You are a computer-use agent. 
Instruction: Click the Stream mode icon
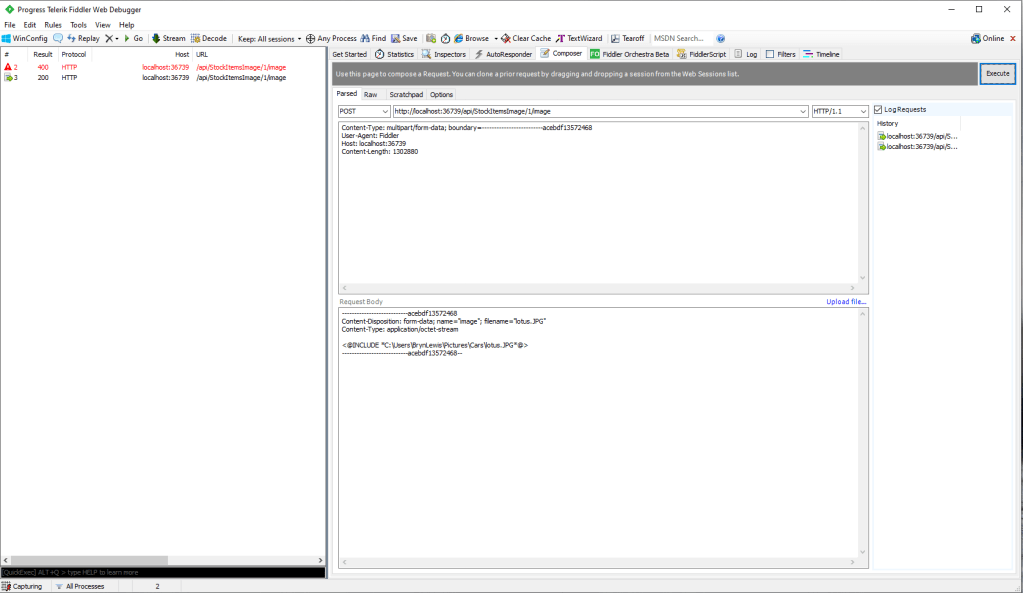(156, 38)
